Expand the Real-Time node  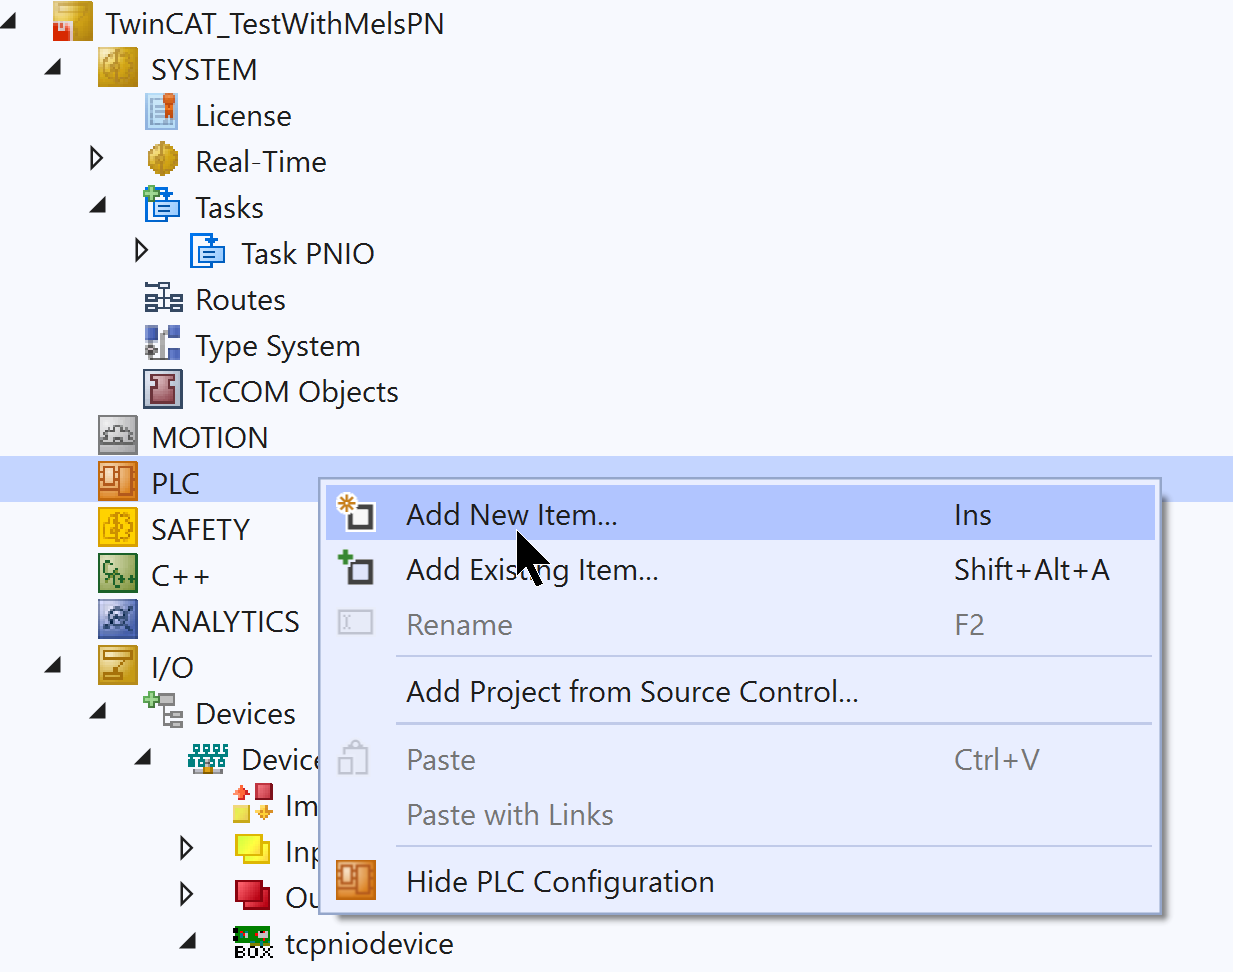coord(97,158)
